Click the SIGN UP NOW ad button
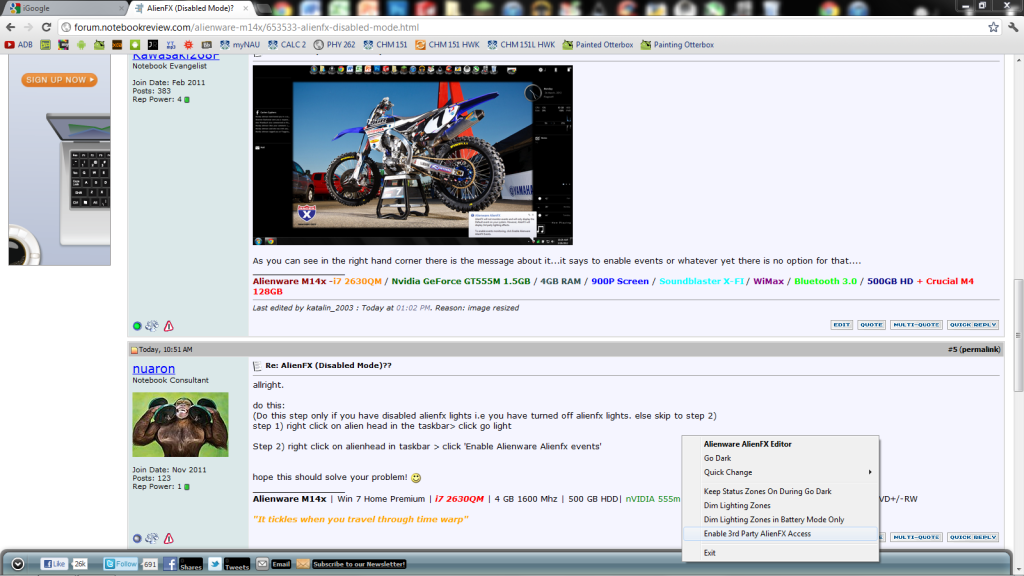The width and height of the screenshot is (1024, 576). point(59,80)
